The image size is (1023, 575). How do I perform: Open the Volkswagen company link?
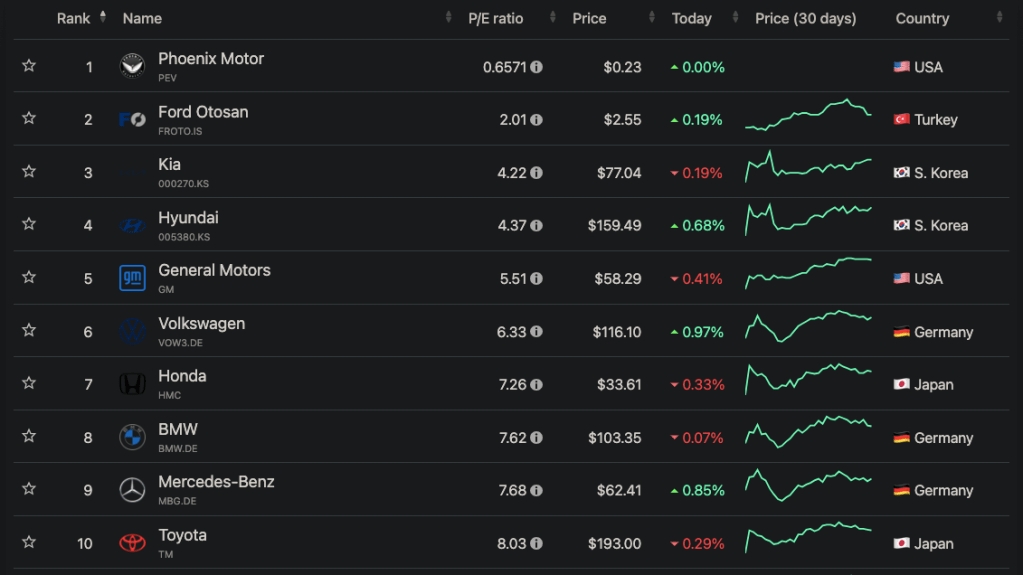(201, 324)
